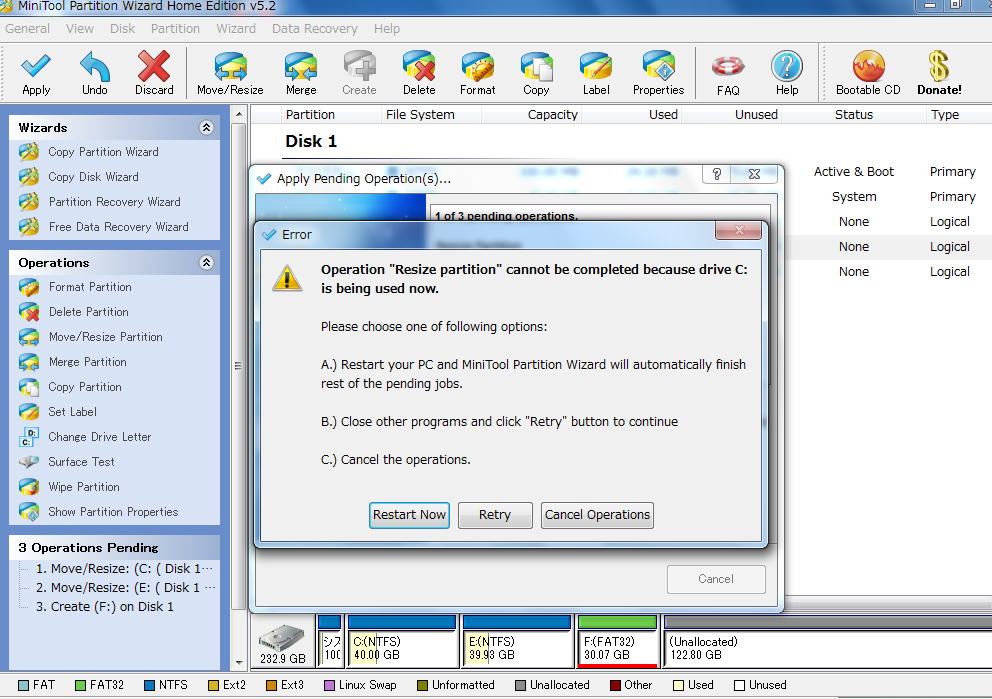Select the C: NTFS 40.00 GB partition block
Image resolution: width=992 pixels, height=699 pixels.
402,641
